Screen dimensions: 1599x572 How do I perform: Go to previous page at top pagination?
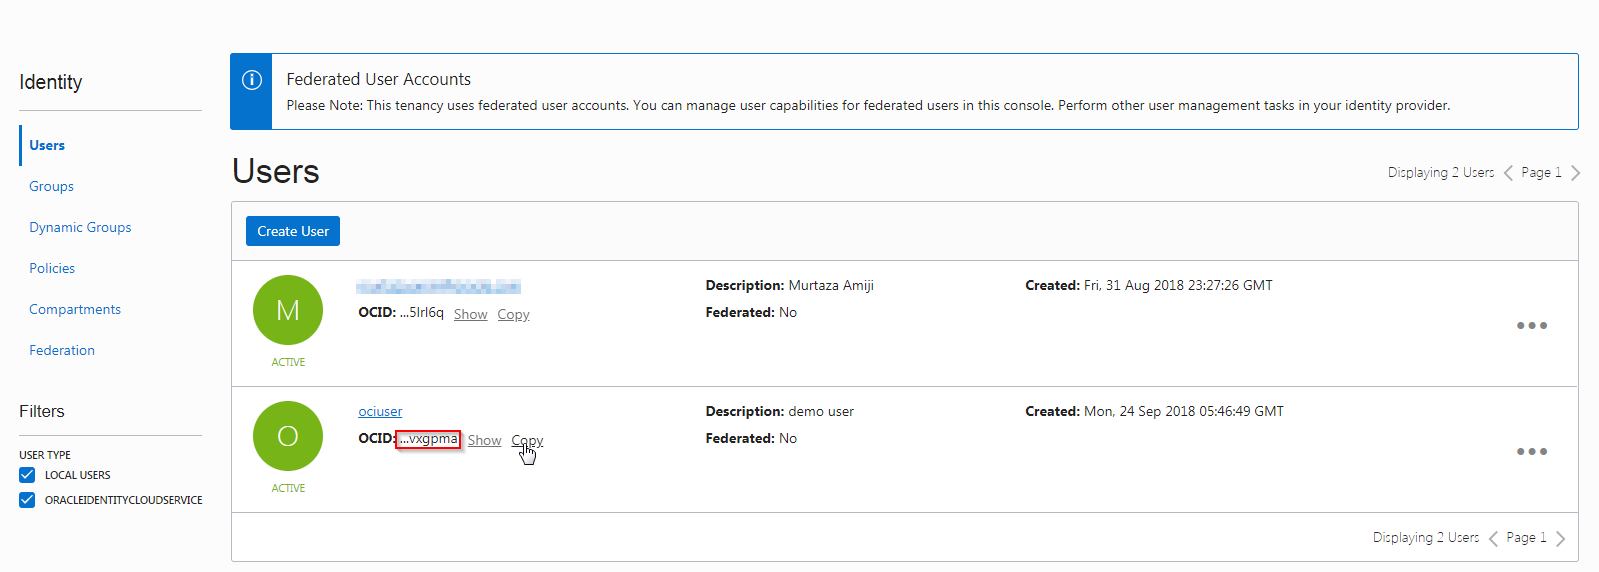click(1508, 173)
